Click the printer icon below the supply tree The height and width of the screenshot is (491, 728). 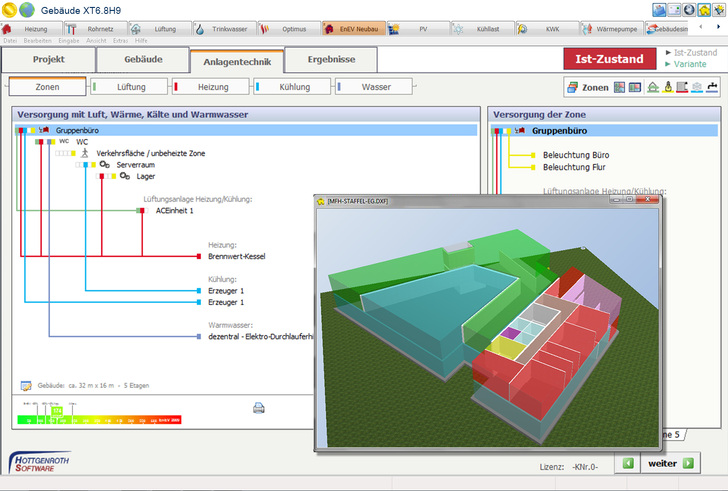click(258, 407)
